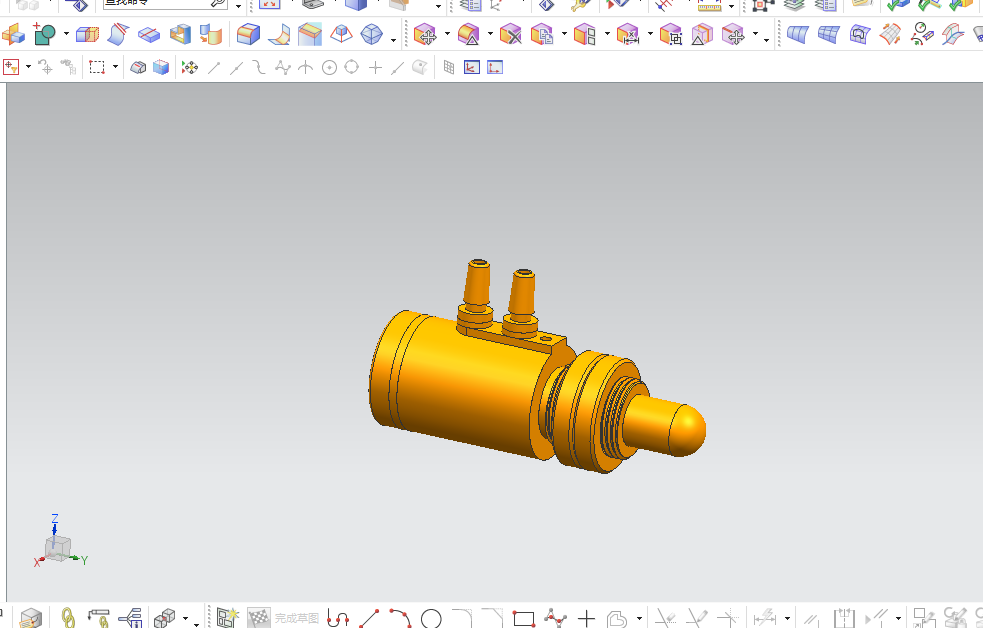This screenshot has height=628, width=983.
Task: Expand the feature toolbar overflow arrow
Action: coord(393,40)
